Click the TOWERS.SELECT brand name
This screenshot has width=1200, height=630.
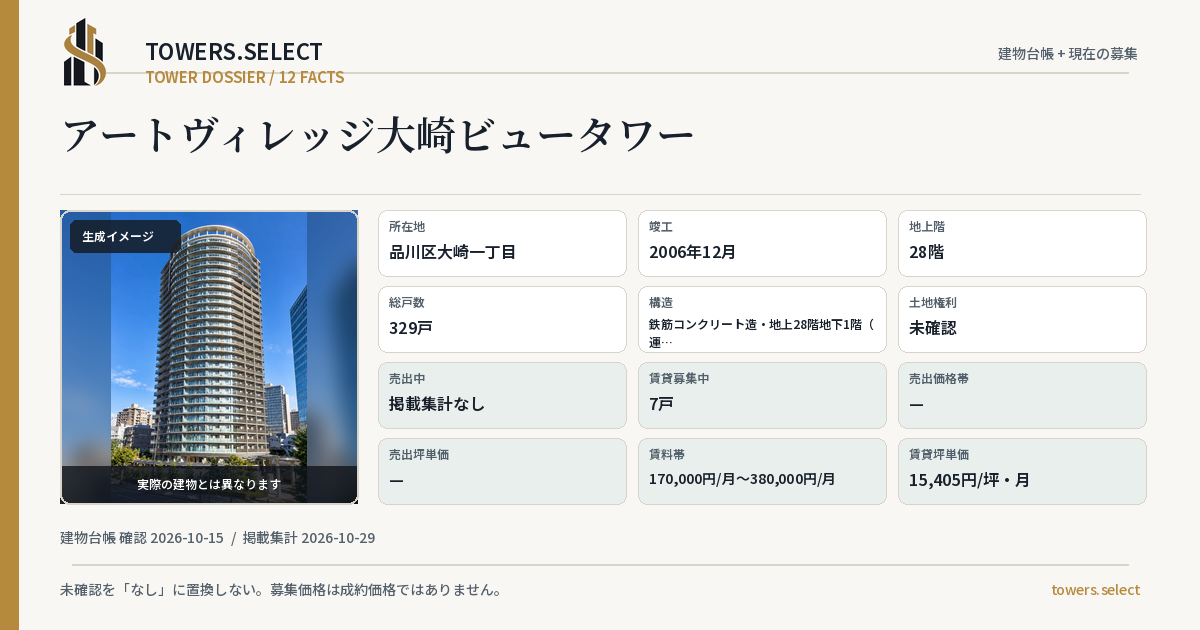pos(234,52)
